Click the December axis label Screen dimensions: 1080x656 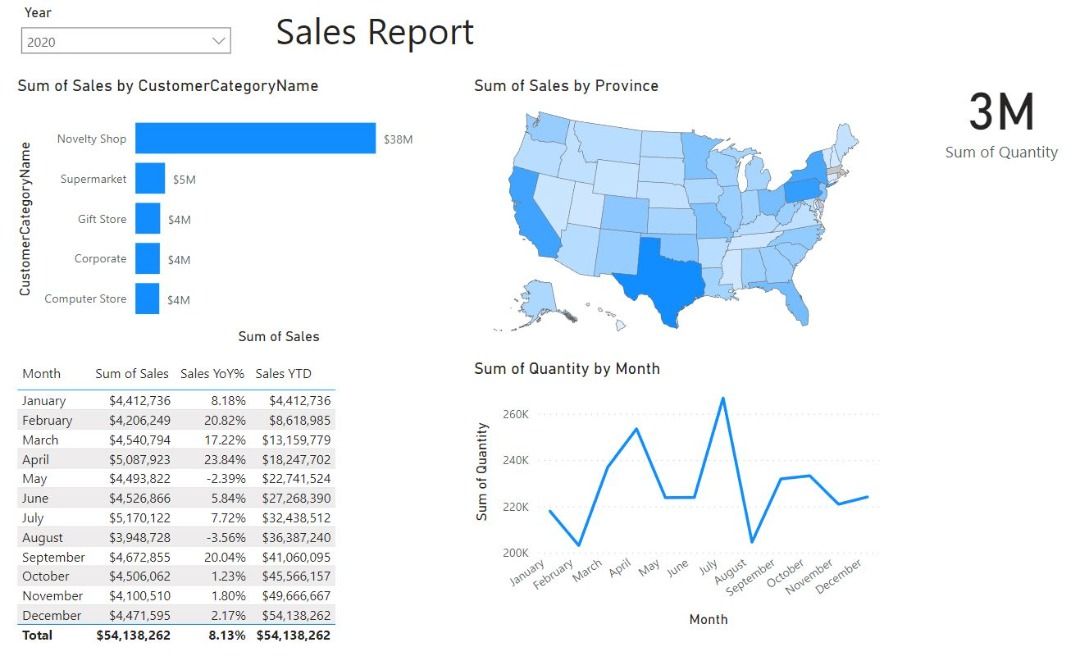[x=838, y=576]
